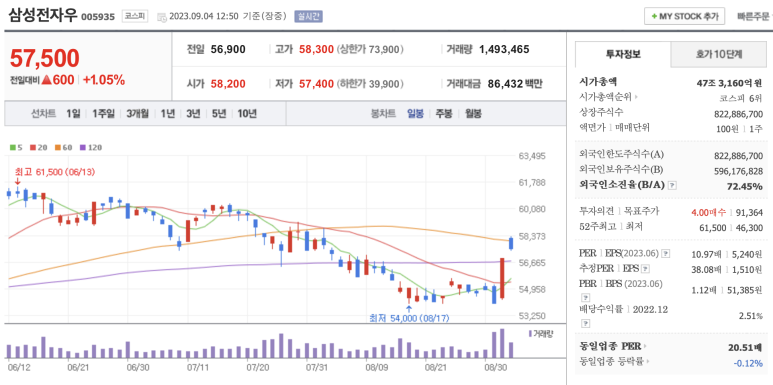
Task: Click the 외국인보유주식수 value 596,176,828
Action: (738, 171)
